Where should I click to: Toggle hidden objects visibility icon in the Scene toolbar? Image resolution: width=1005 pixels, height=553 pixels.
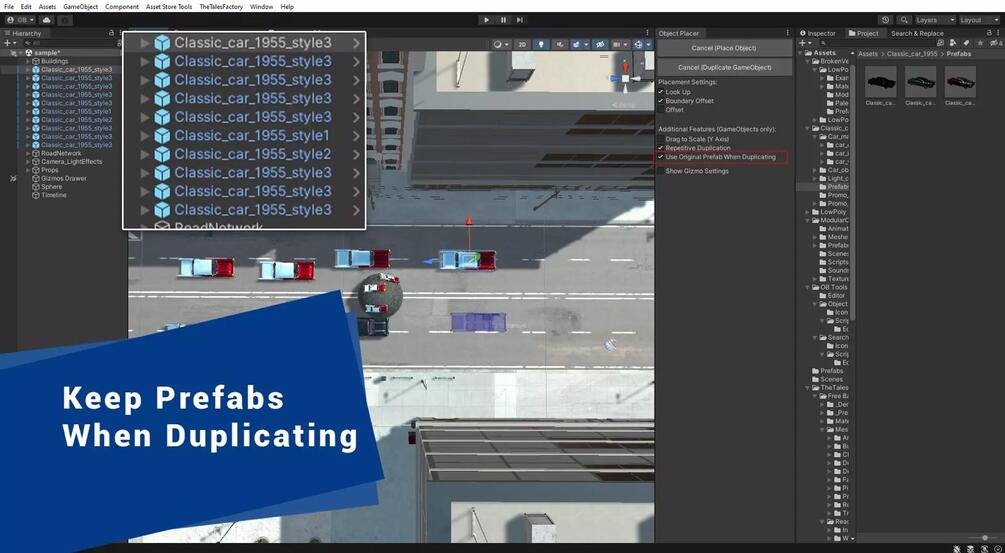click(x=599, y=44)
